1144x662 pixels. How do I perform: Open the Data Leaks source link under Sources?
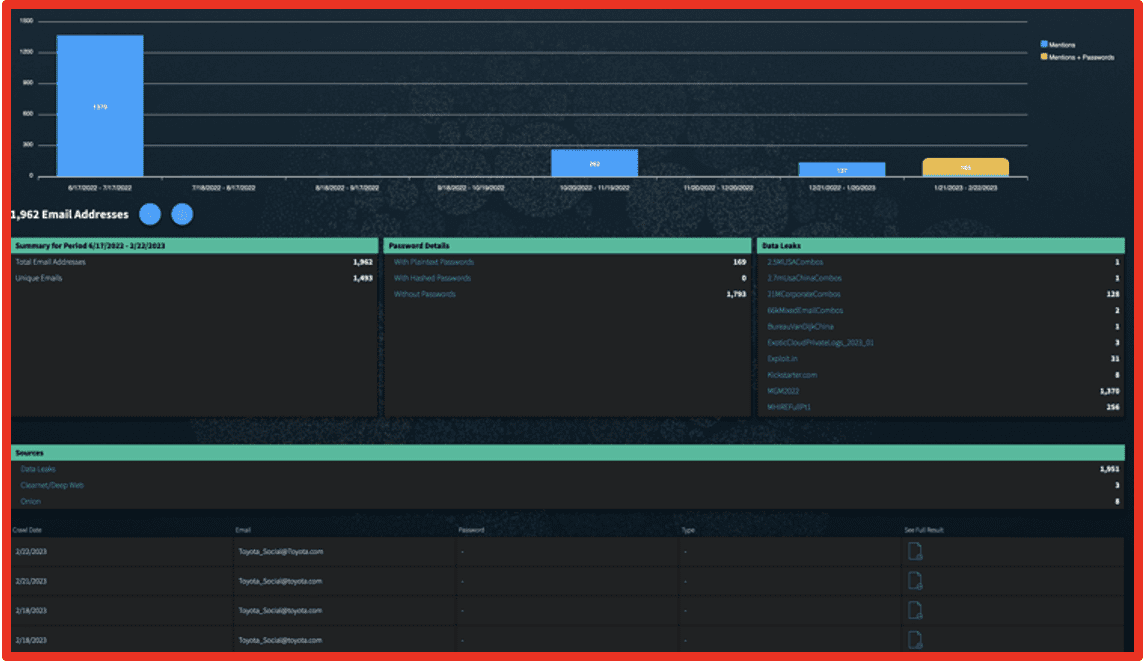click(38, 469)
